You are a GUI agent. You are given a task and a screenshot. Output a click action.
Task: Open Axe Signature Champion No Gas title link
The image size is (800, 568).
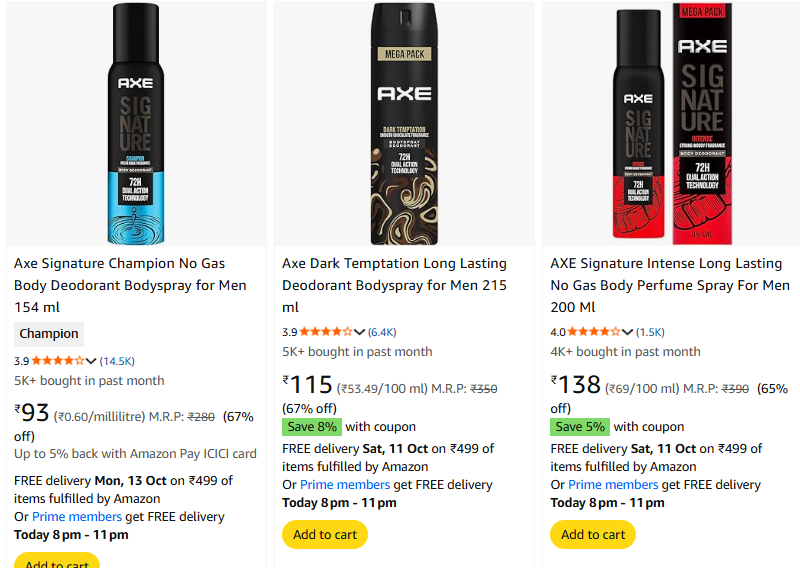120,285
